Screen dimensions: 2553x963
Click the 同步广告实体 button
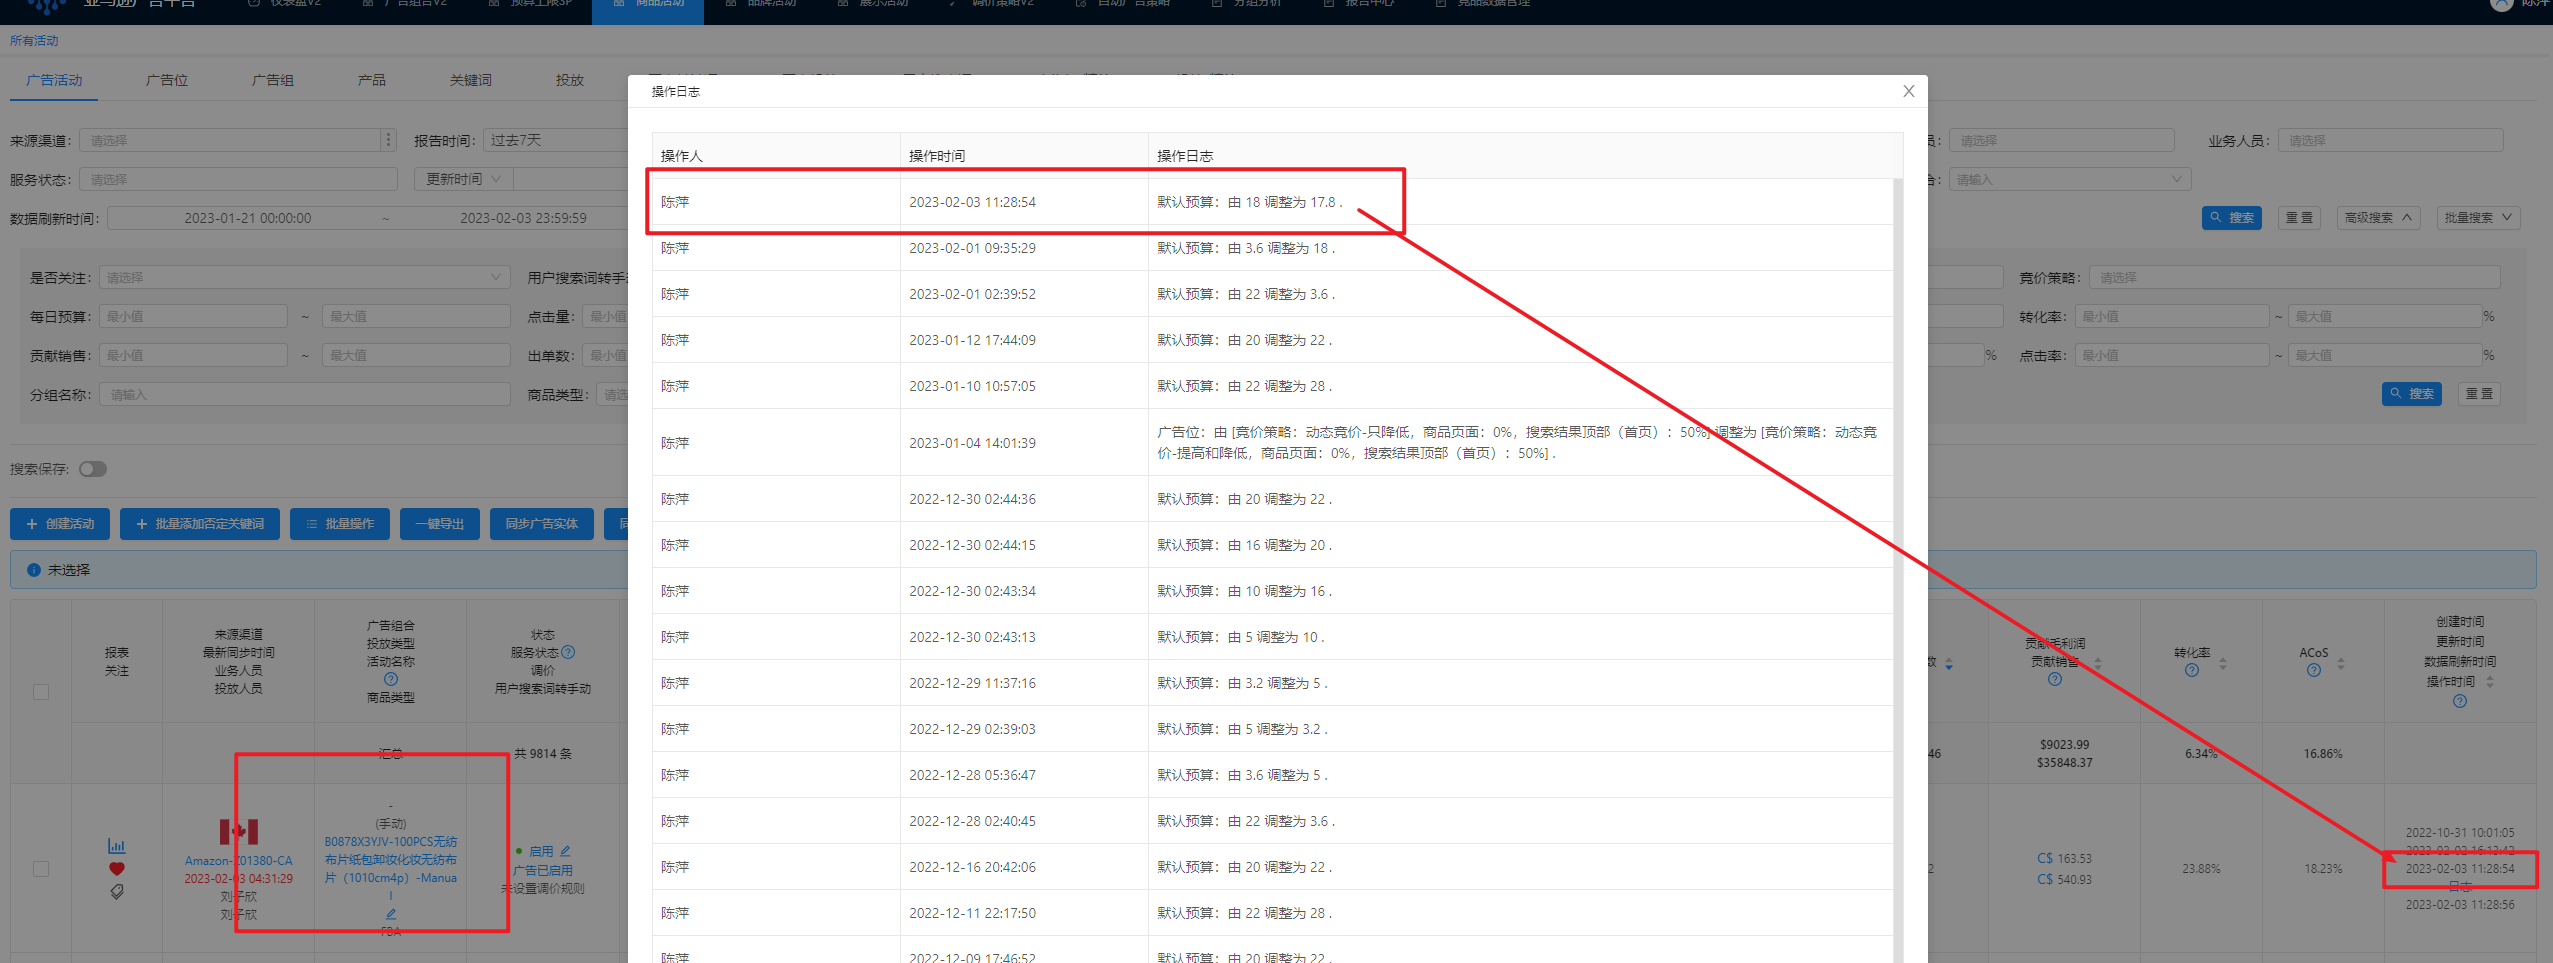coord(541,524)
